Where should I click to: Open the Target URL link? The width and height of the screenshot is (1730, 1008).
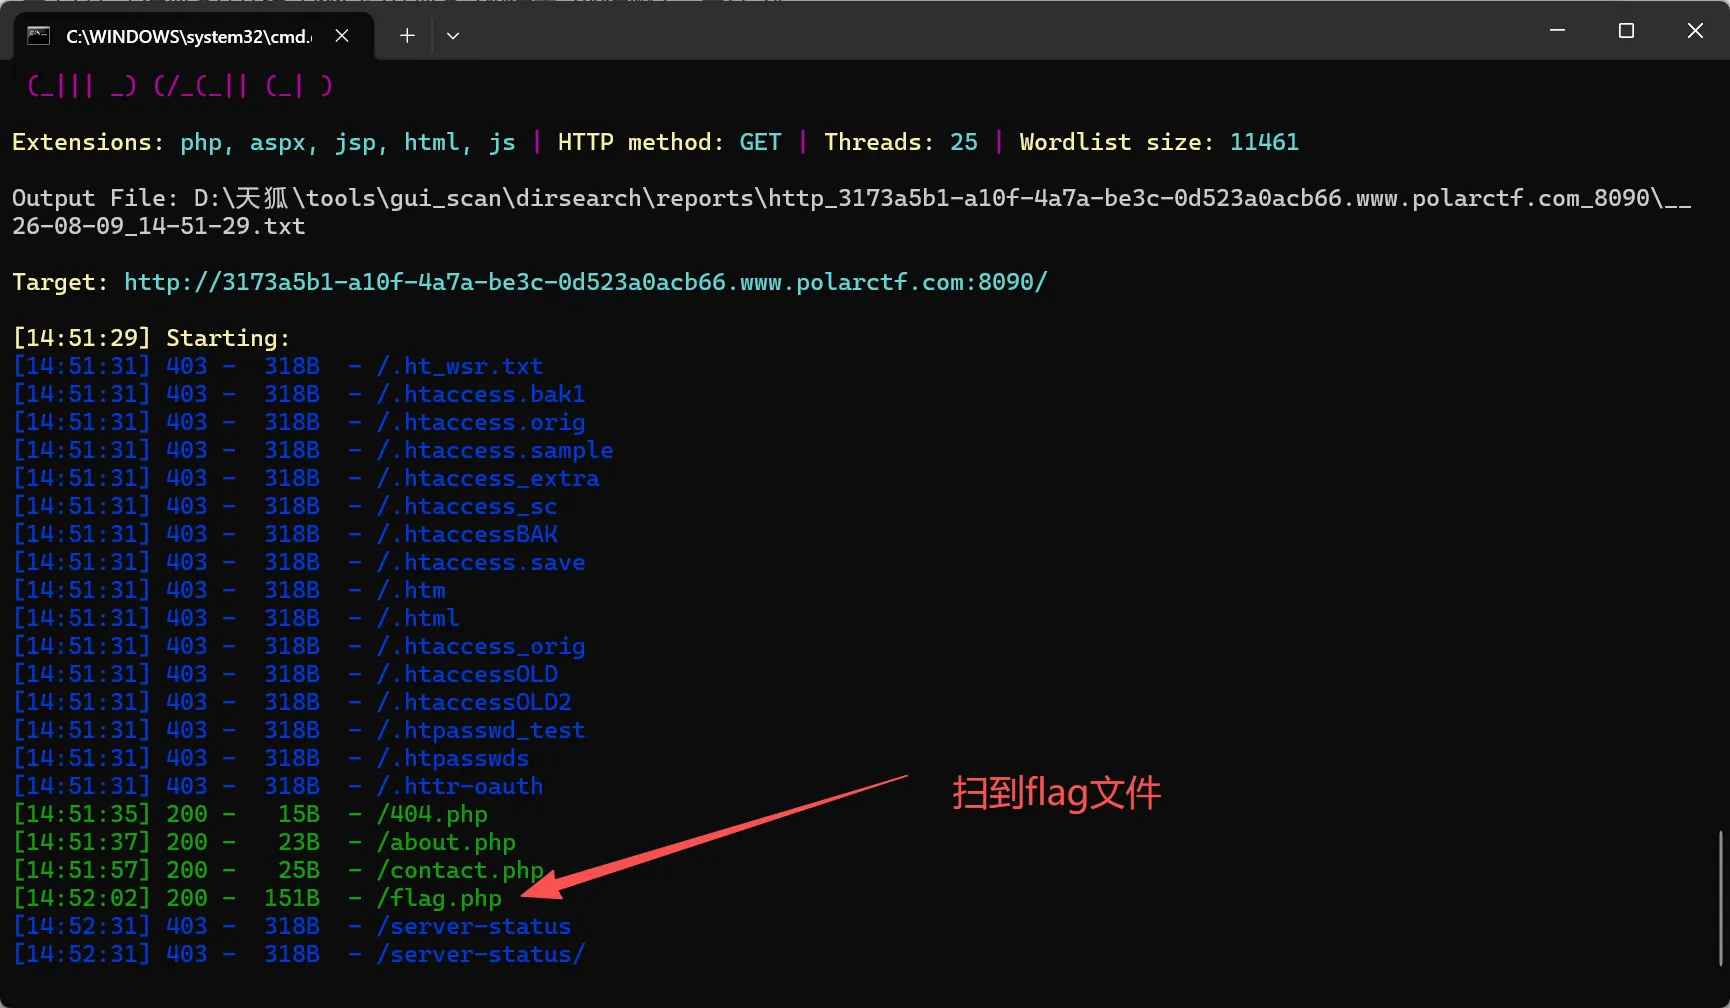(585, 282)
